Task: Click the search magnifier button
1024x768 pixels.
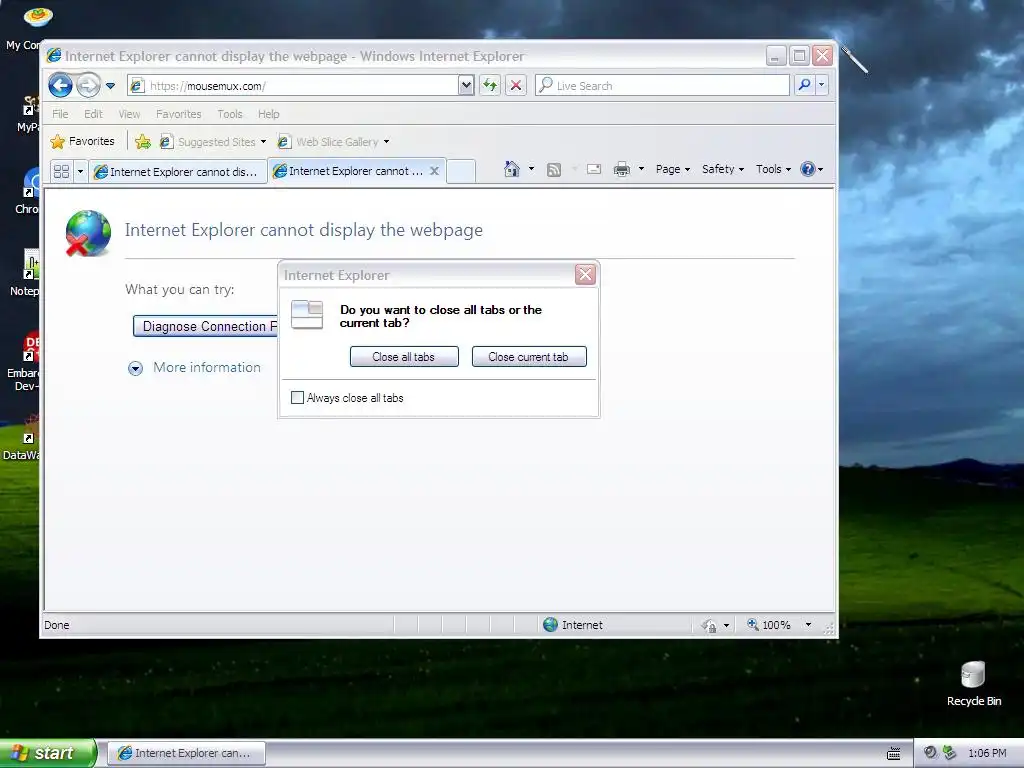Action: point(805,86)
